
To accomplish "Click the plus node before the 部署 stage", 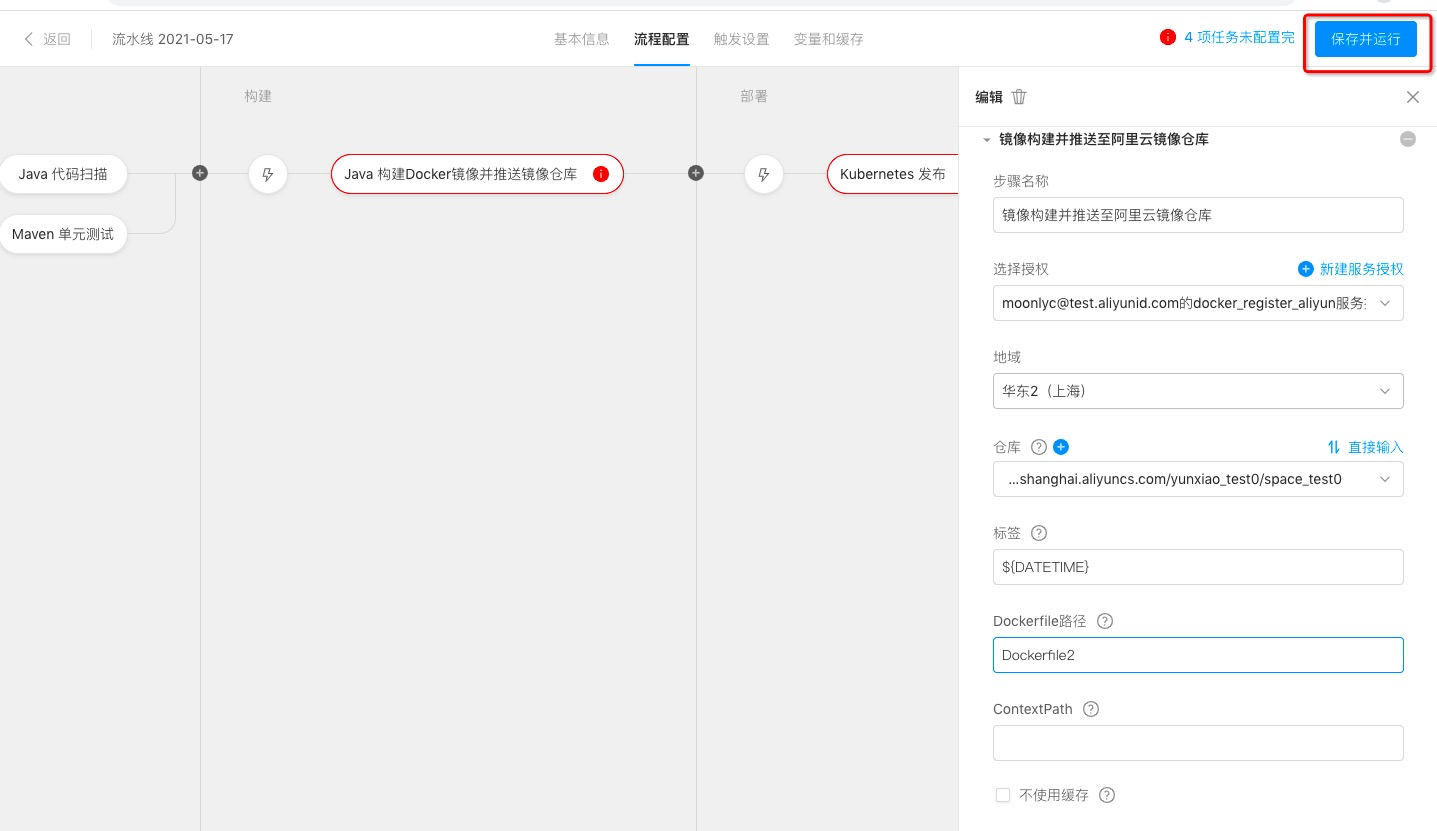I will coord(696,173).
